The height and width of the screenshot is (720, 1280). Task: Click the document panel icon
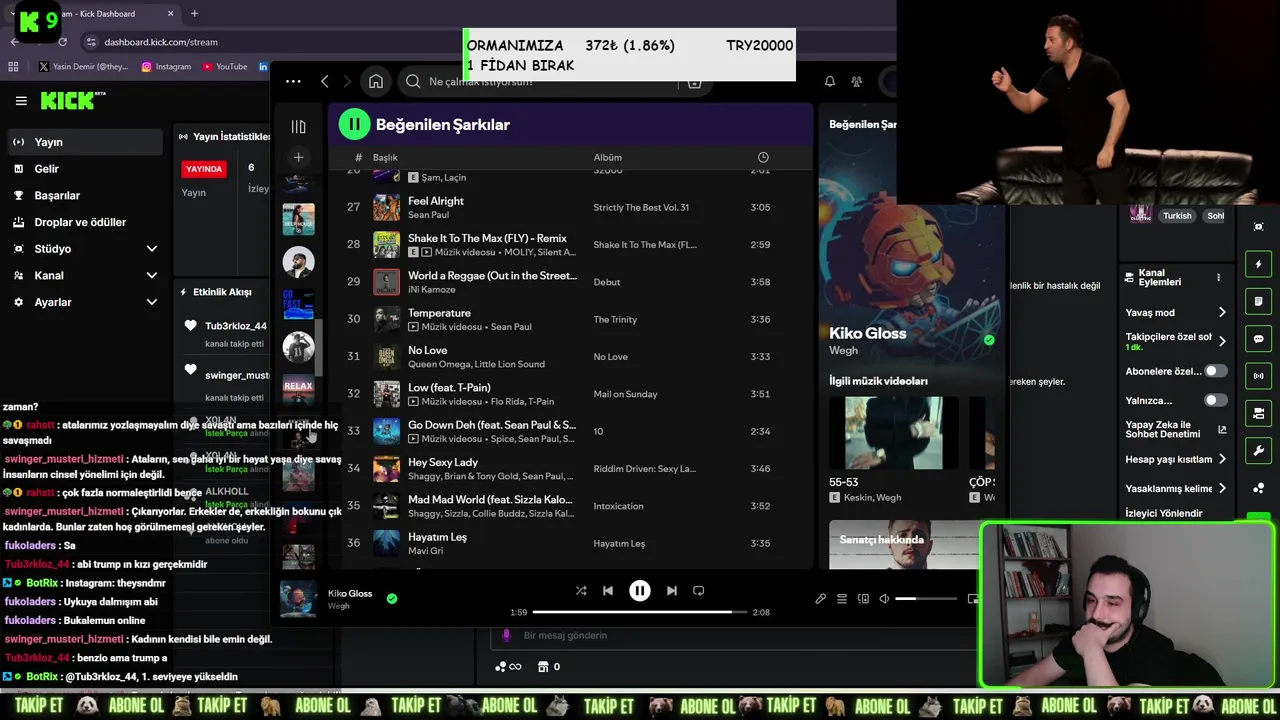point(1258,301)
